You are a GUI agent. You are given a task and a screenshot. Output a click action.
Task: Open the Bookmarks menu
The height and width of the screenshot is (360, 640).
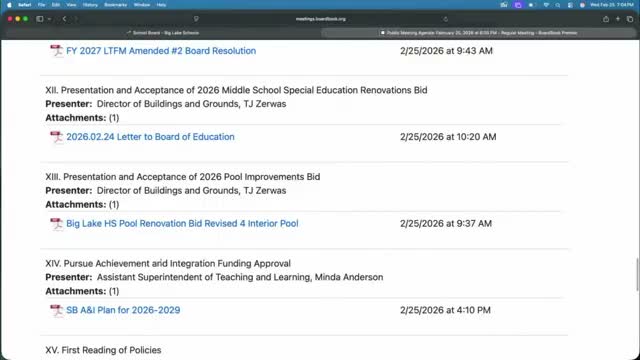[116, 5]
